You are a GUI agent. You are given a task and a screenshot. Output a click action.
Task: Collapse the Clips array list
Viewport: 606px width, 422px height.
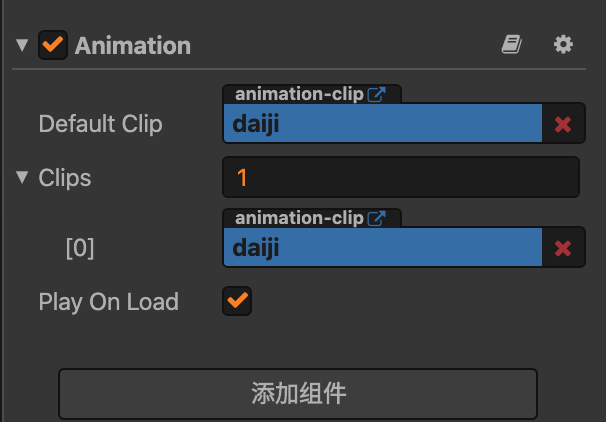22,178
